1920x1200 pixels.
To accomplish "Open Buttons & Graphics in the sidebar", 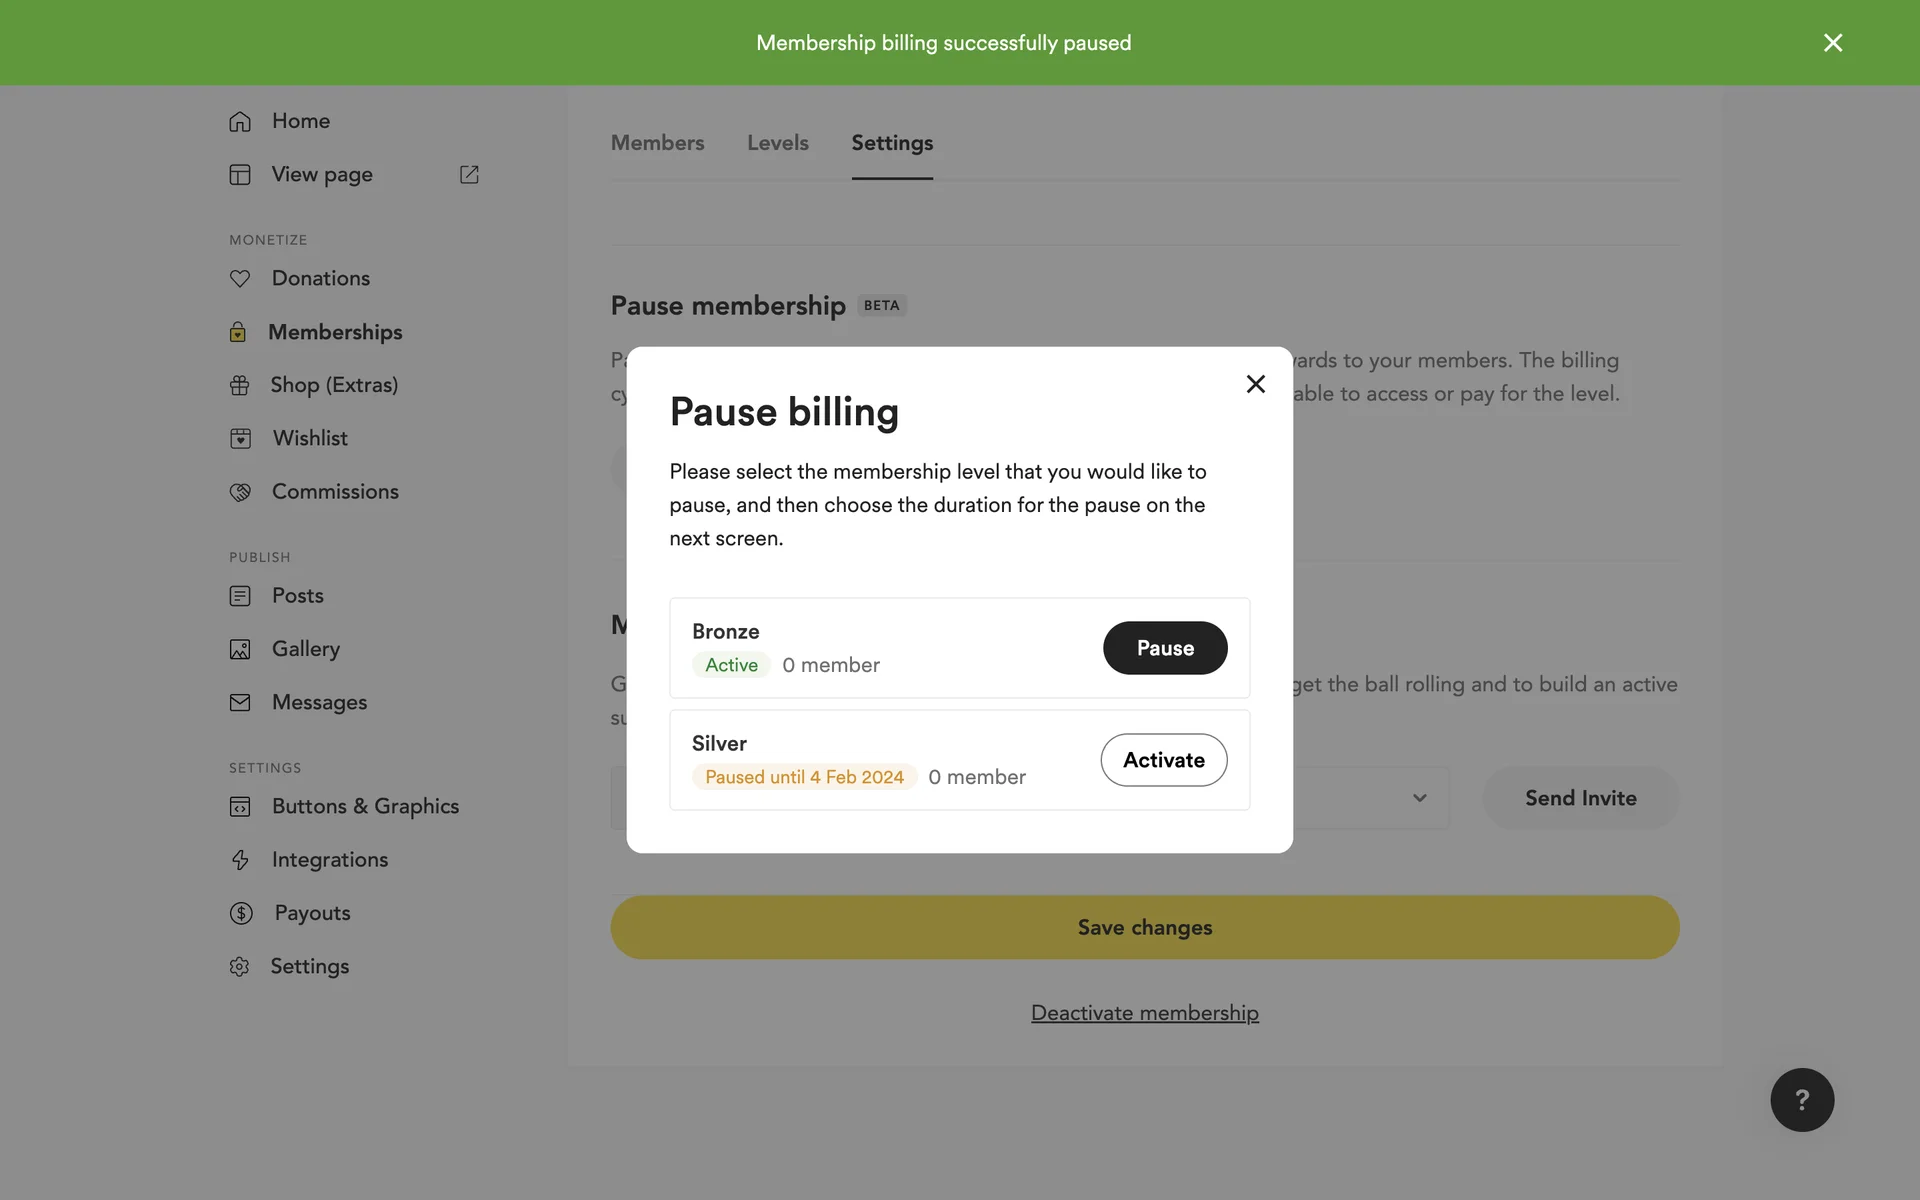I will tap(365, 806).
